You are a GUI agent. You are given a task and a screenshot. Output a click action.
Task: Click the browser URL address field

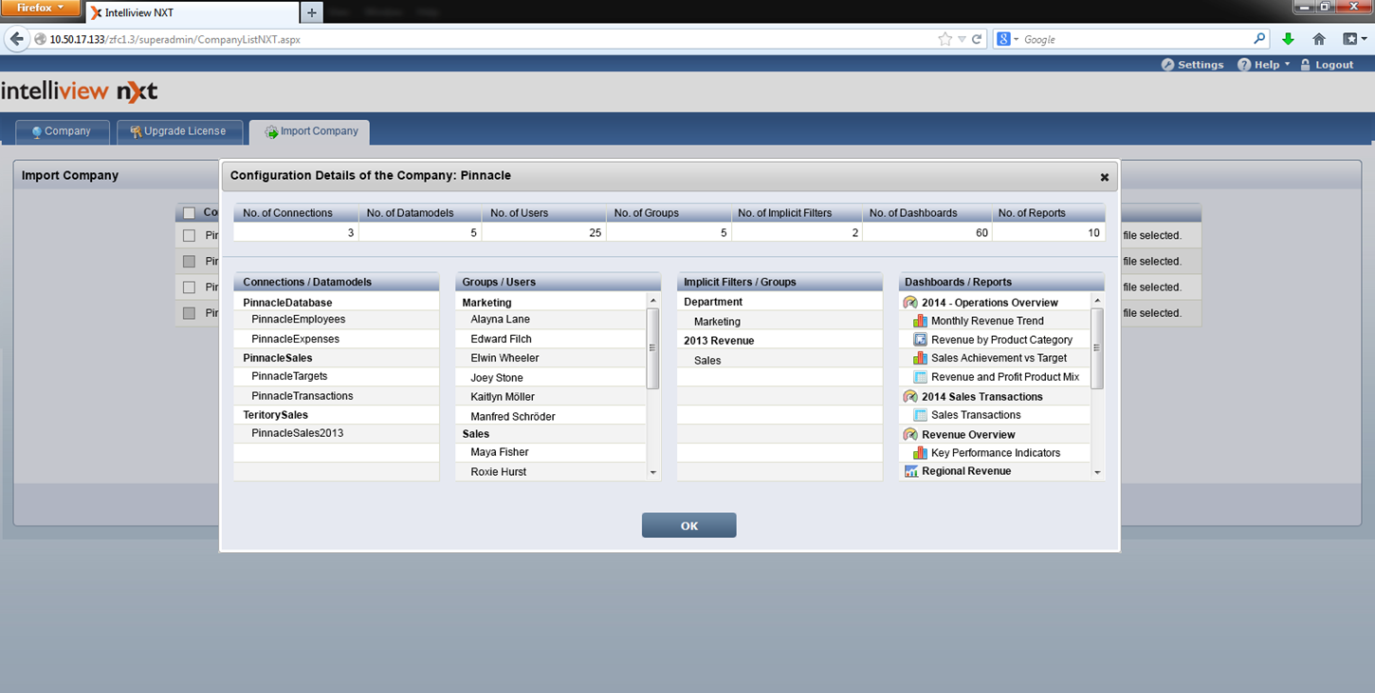[480, 39]
